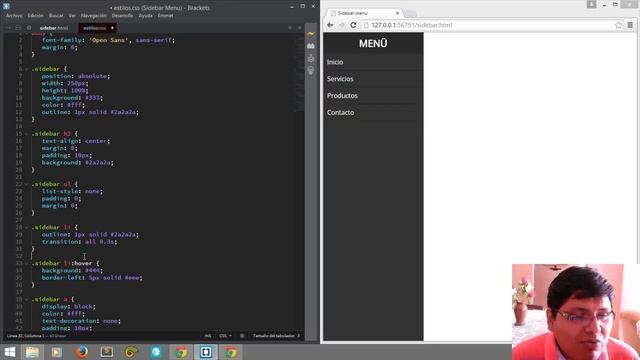
Task: Click the third icon in Brackets right toolbar
Action: tap(311, 58)
